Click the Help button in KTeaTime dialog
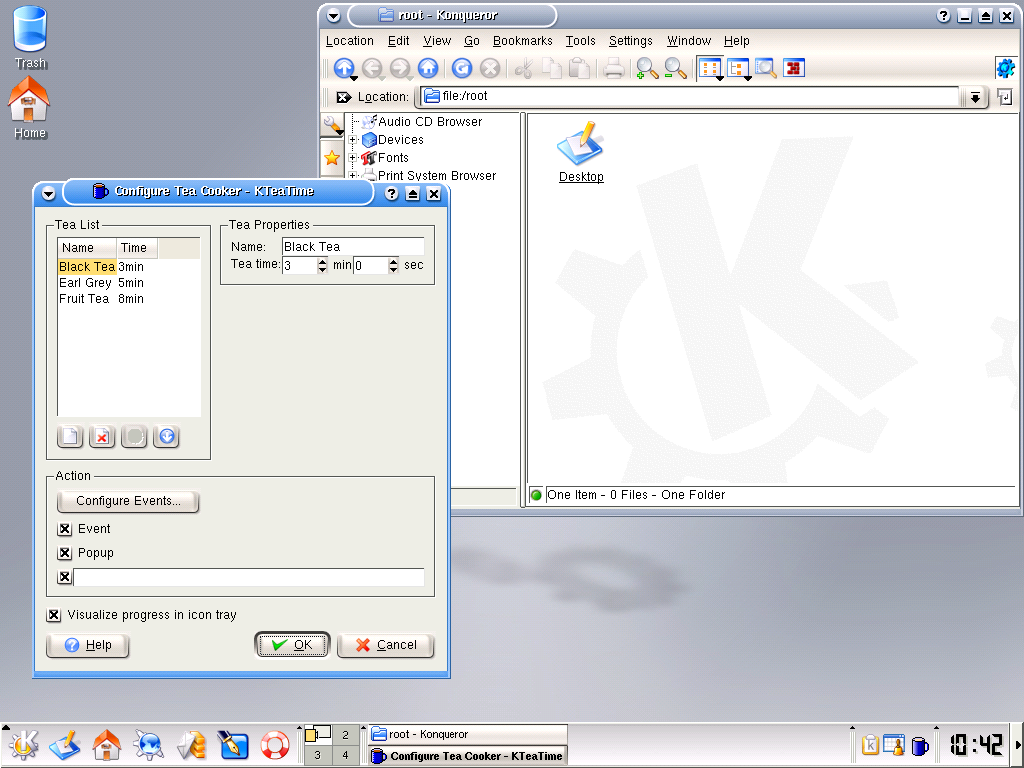This screenshot has height=768, width=1024. pos(88,645)
